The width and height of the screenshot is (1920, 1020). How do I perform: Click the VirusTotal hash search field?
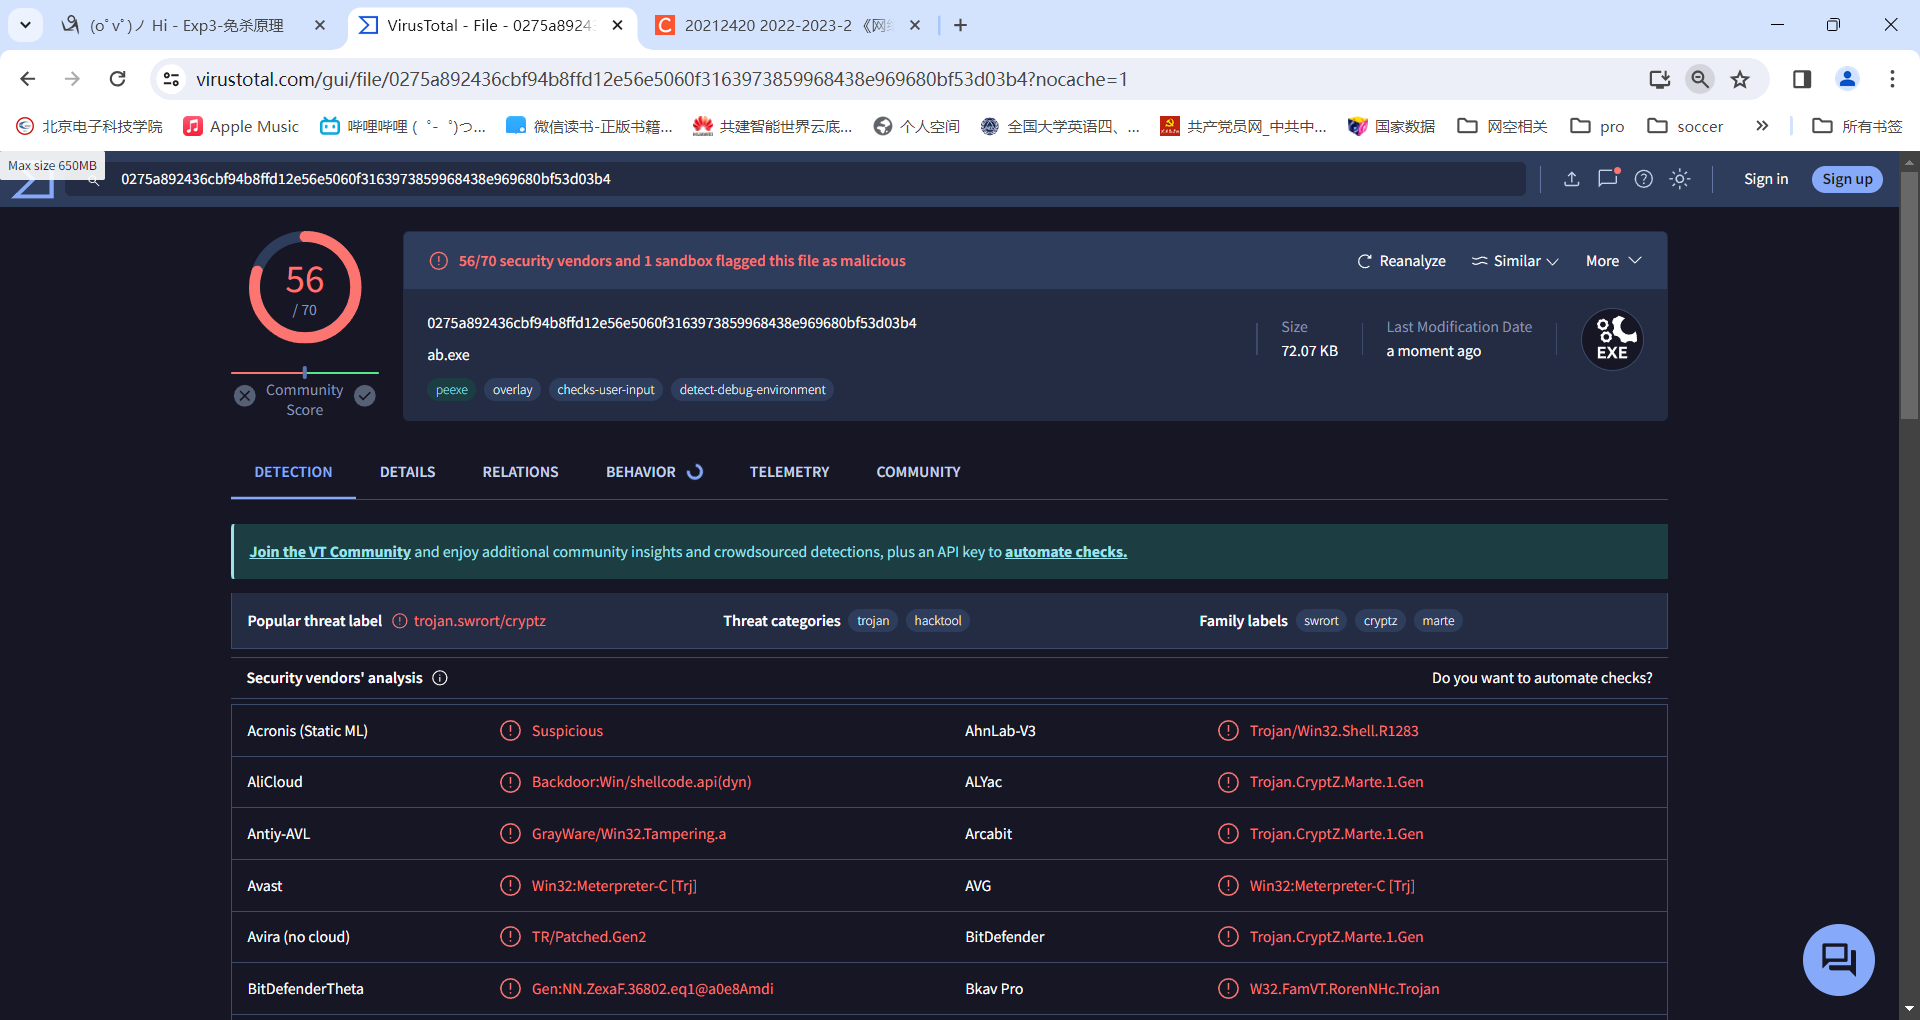pos(795,179)
